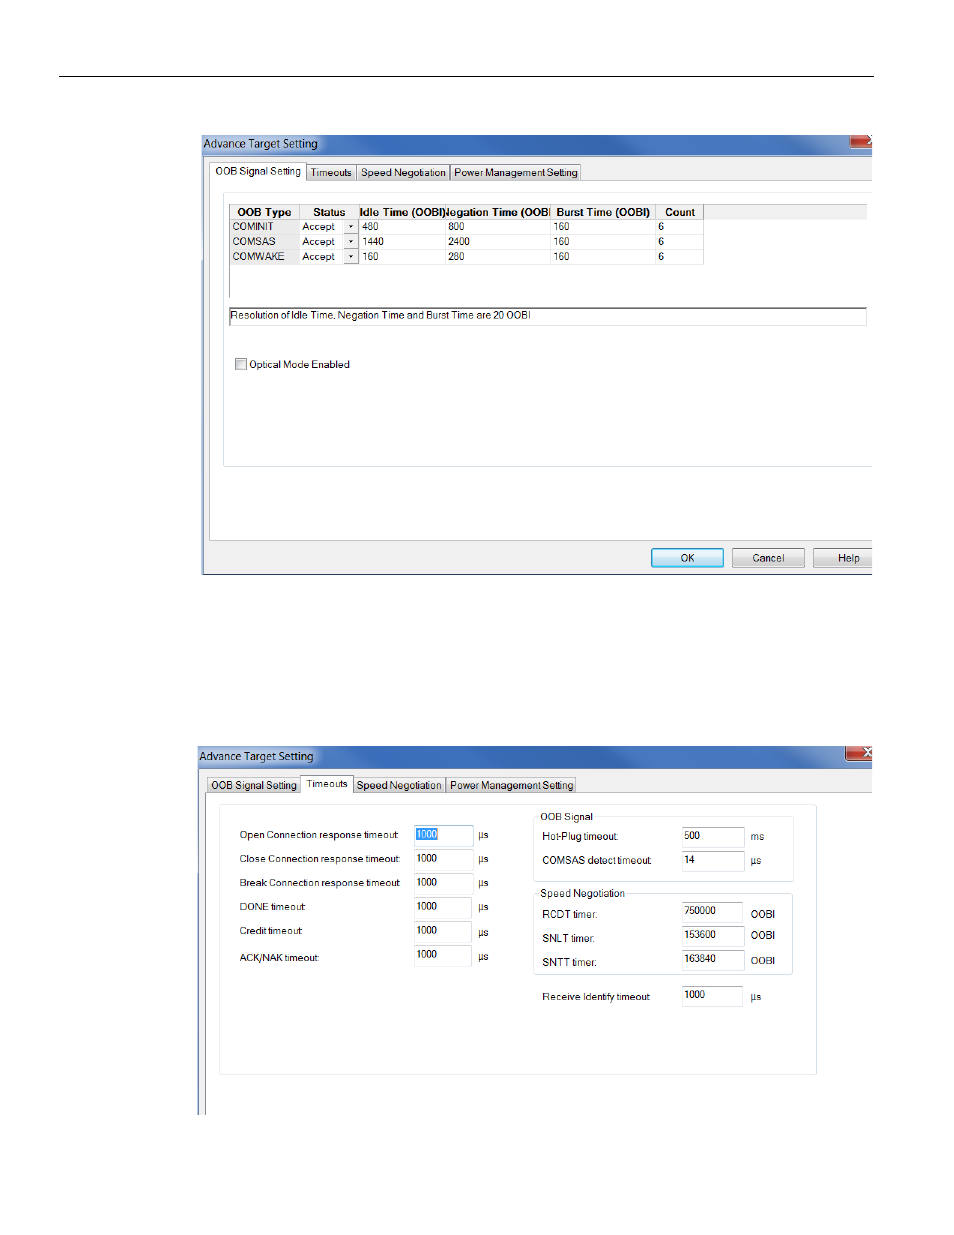The width and height of the screenshot is (954, 1235).
Task: Select the COMSAS Count cell
Action: pos(679,242)
